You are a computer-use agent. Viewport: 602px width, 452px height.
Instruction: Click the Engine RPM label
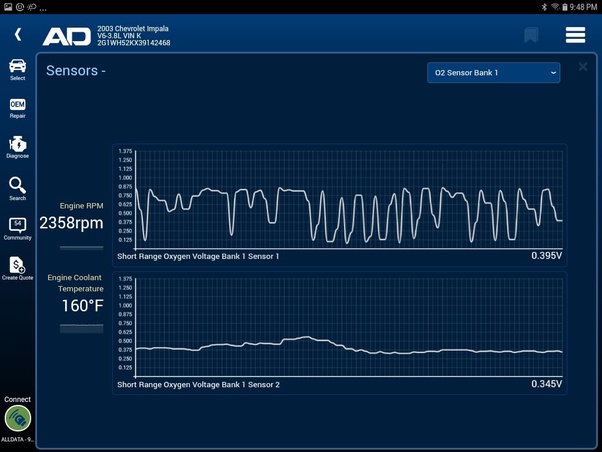(81, 205)
